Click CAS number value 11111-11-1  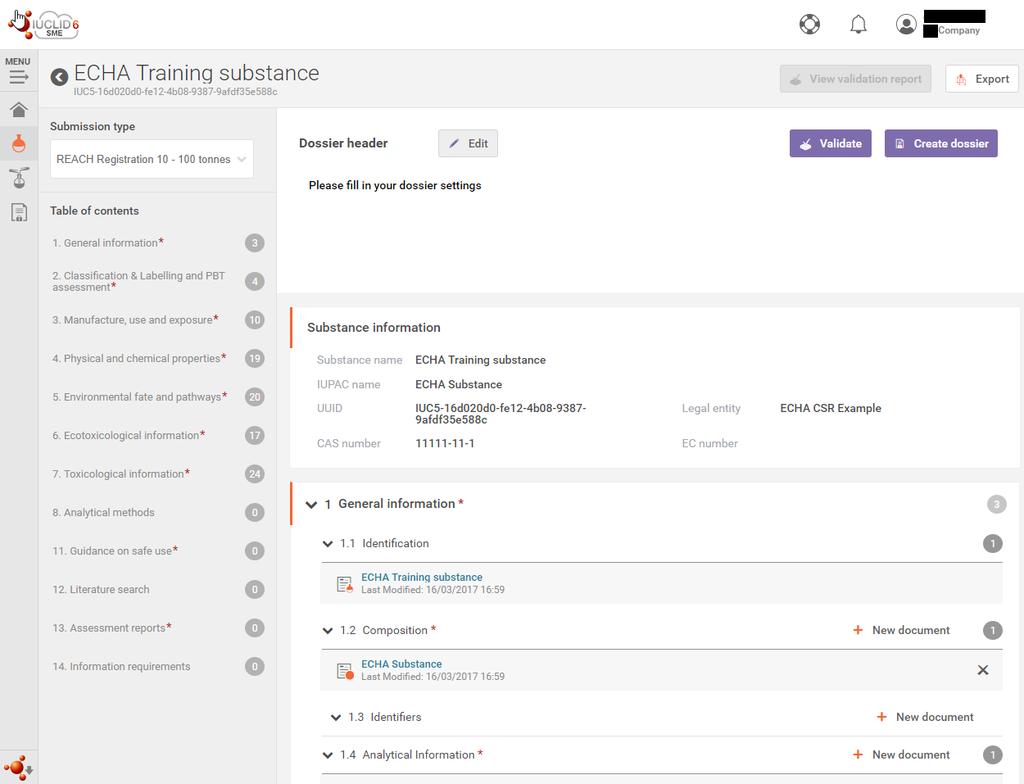coord(445,443)
